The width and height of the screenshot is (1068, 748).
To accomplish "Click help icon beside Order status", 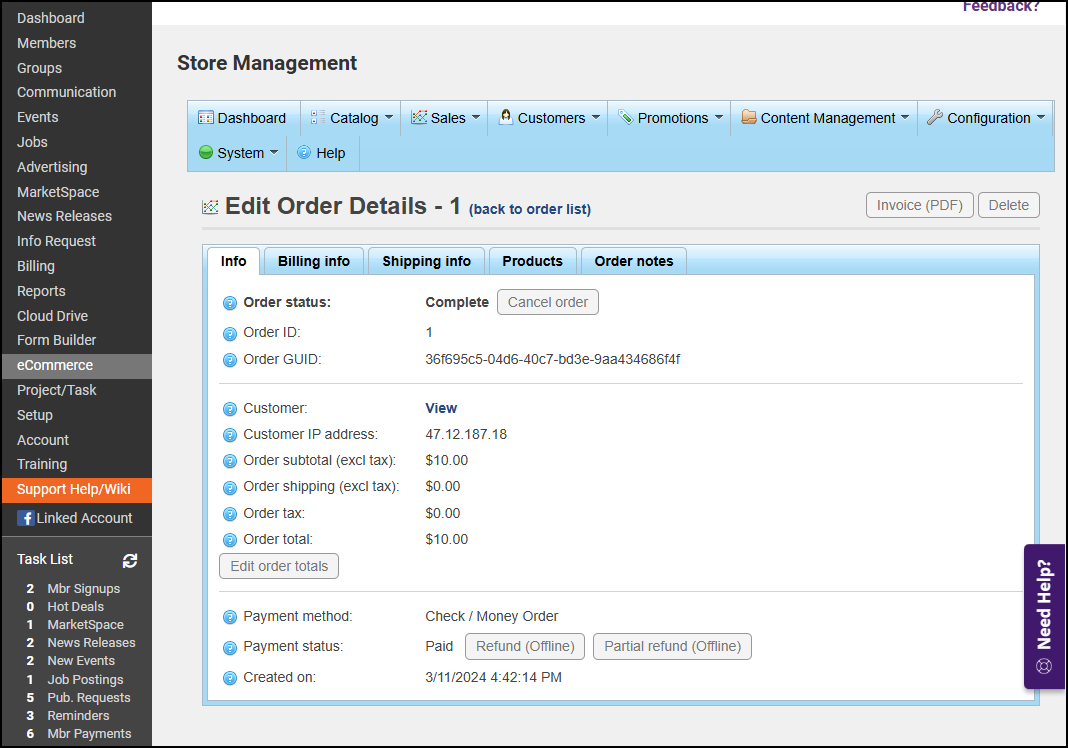I will pos(230,303).
